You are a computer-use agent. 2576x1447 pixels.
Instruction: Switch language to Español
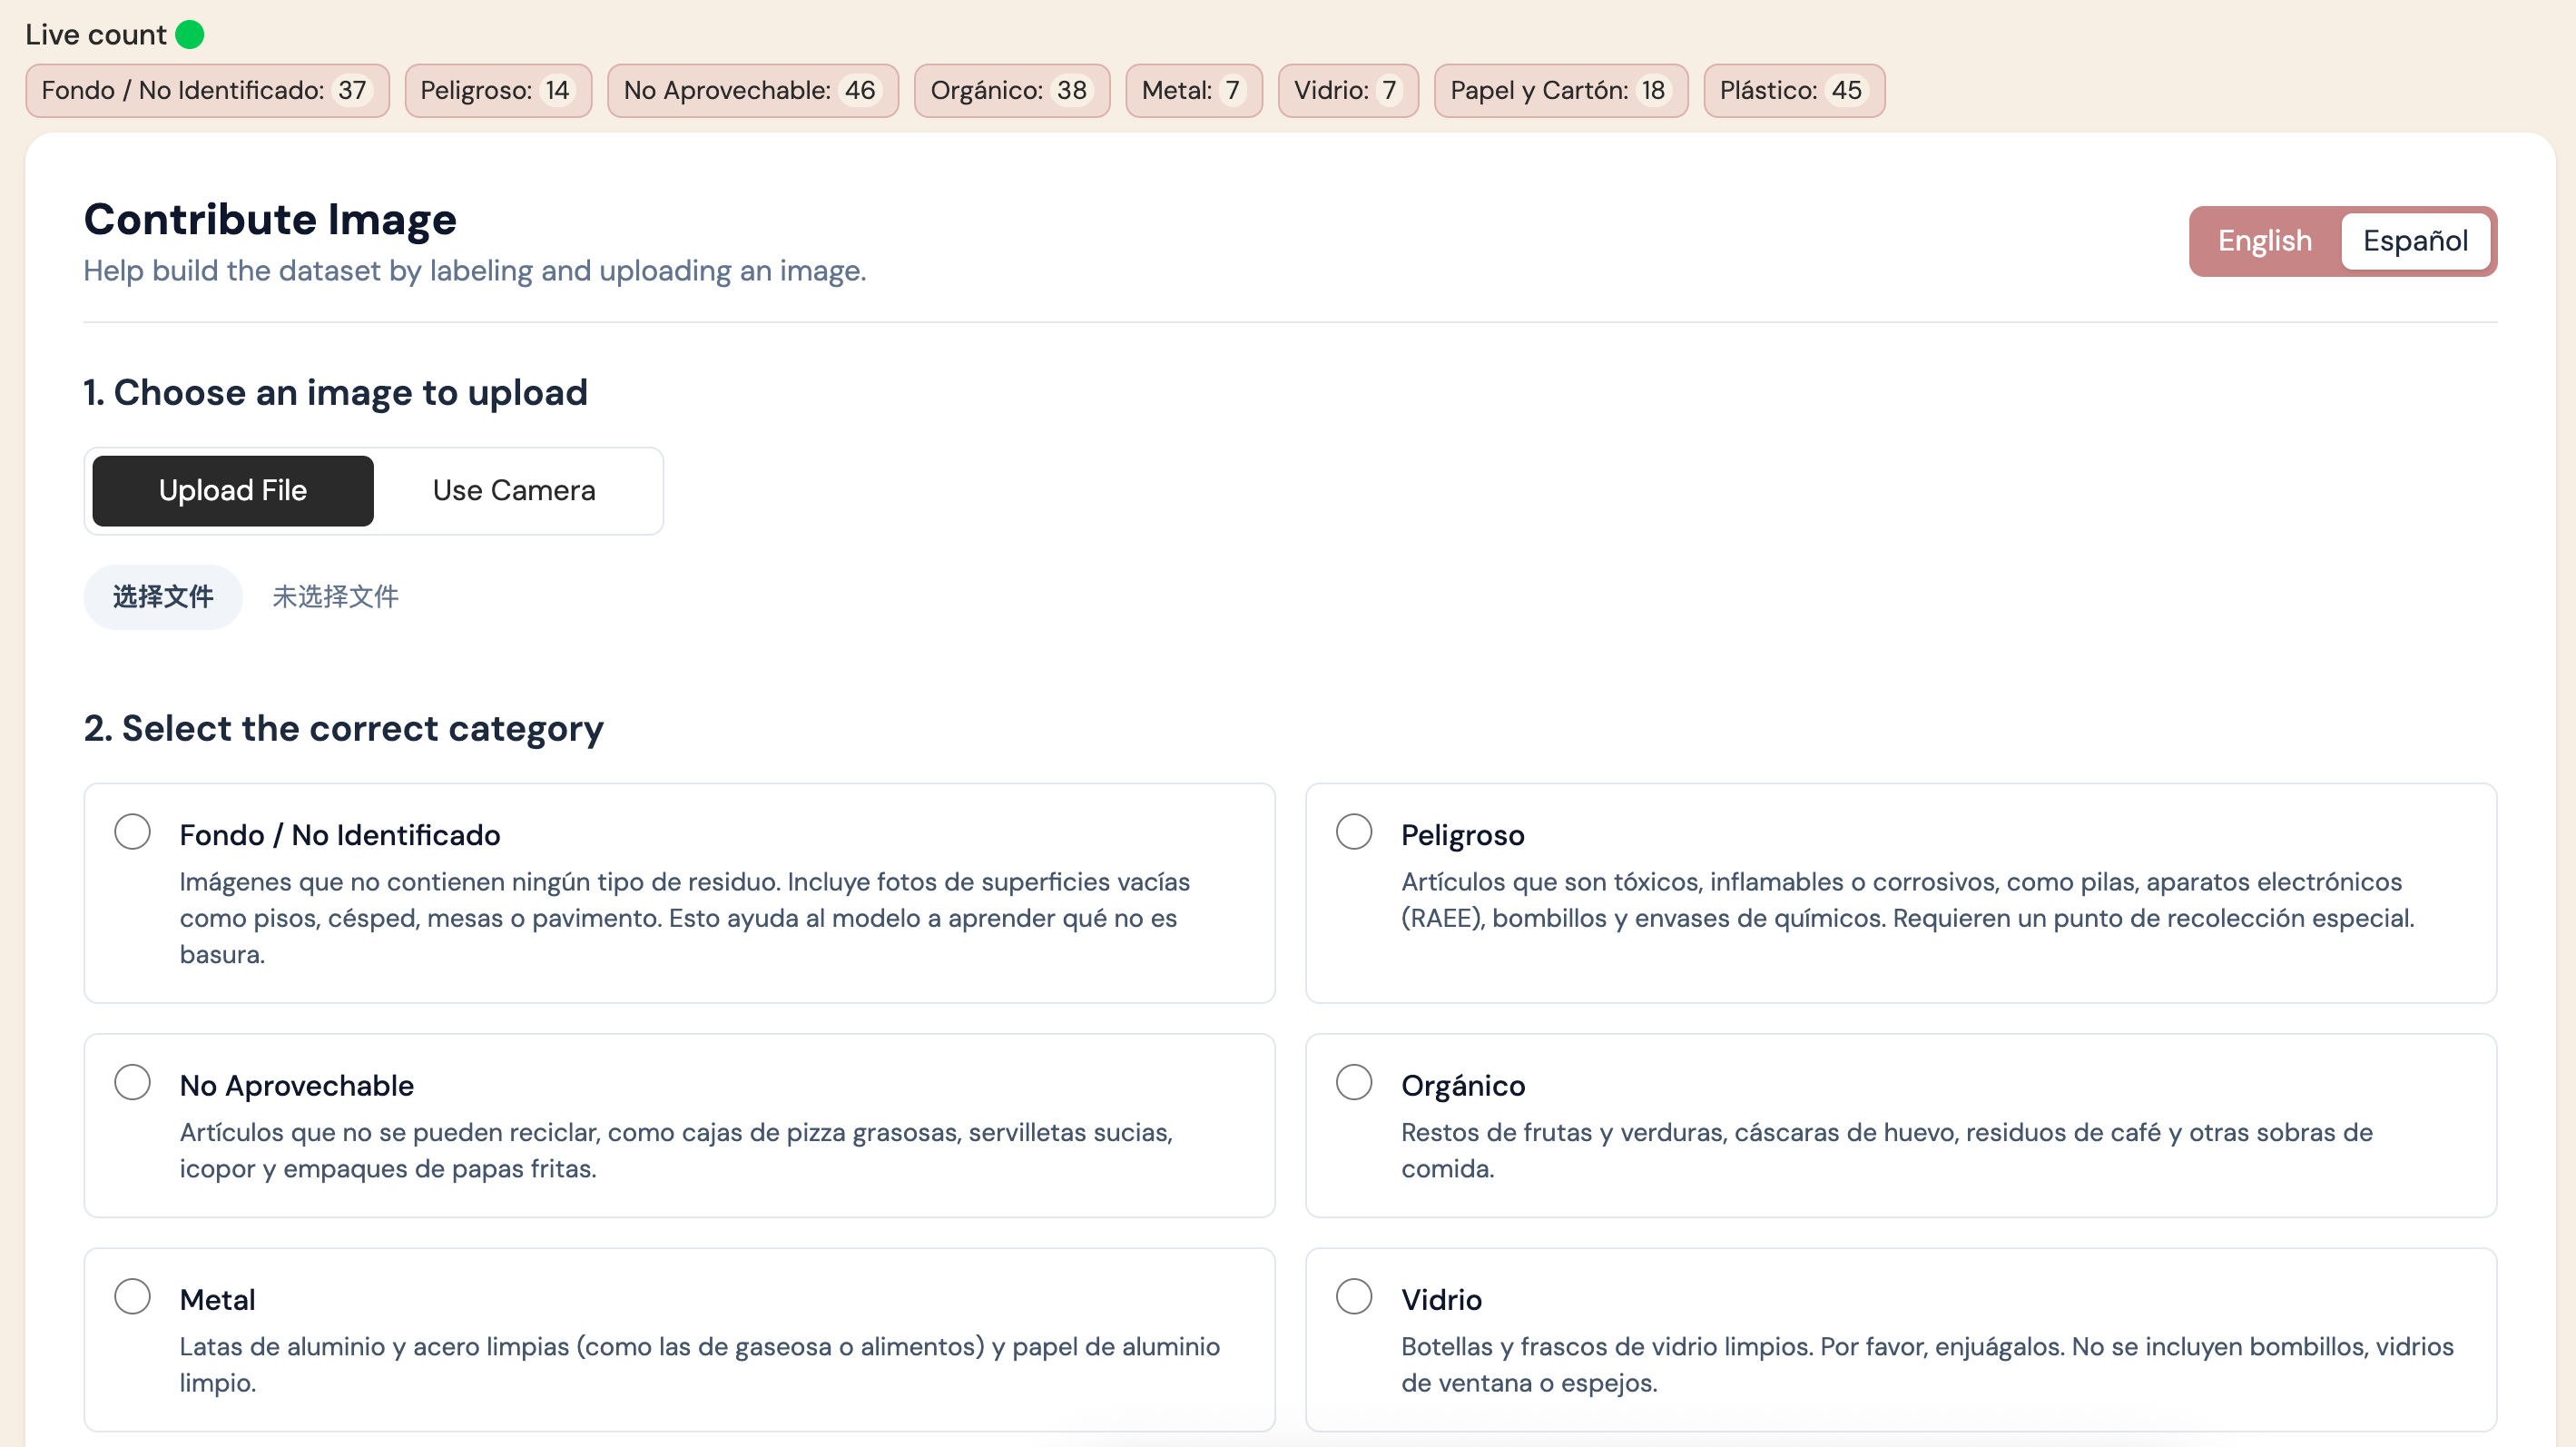coord(2415,241)
